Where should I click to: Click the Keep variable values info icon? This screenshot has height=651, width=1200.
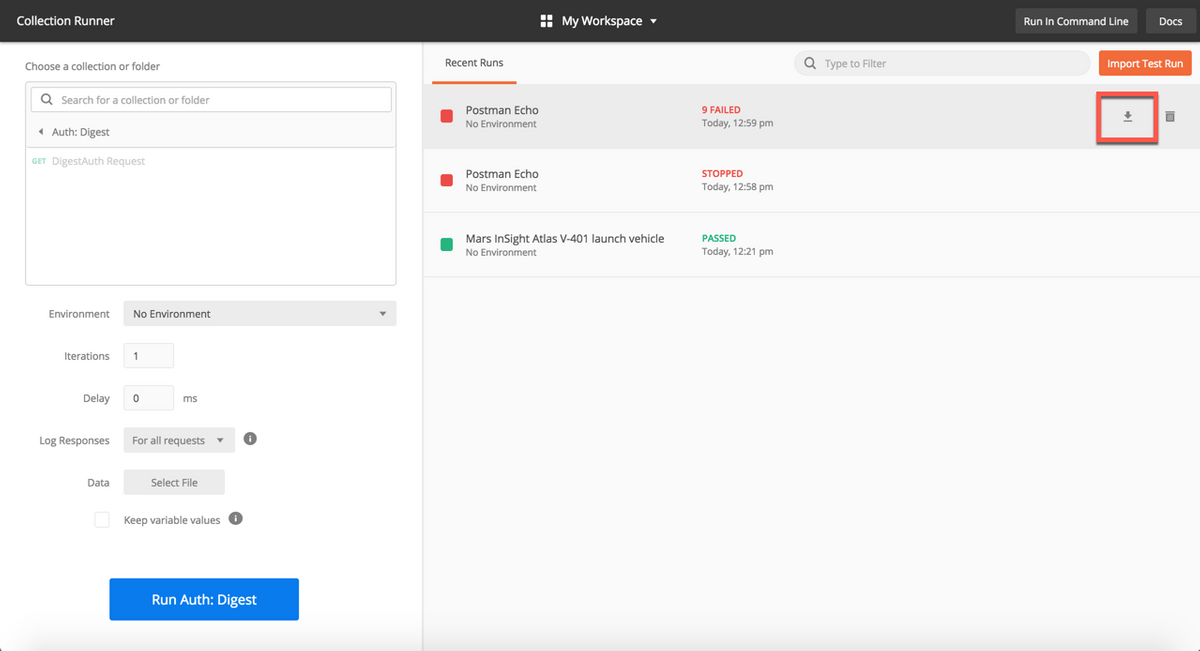pos(235,519)
